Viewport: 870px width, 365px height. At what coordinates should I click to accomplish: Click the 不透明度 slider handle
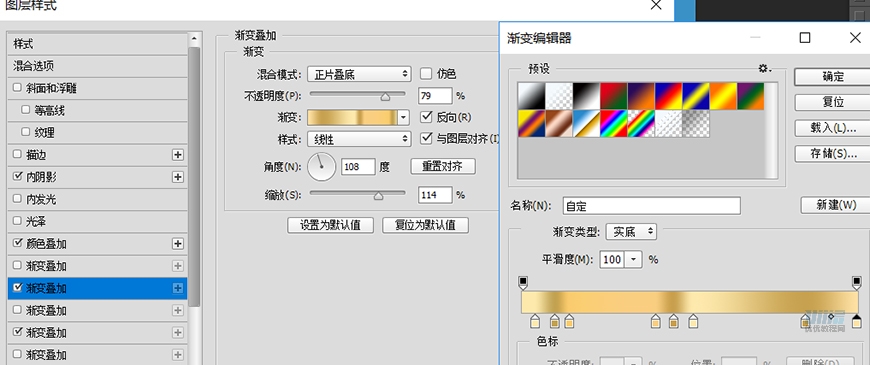385,97
